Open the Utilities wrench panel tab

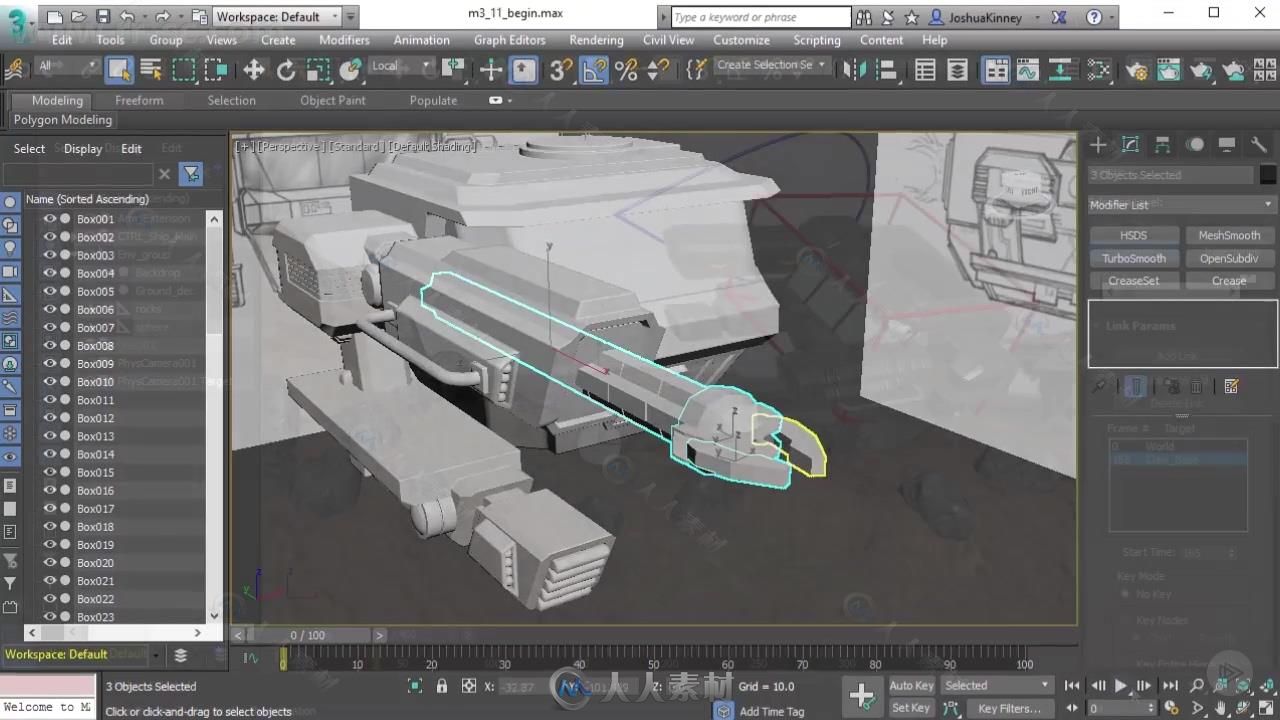click(1258, 145)
